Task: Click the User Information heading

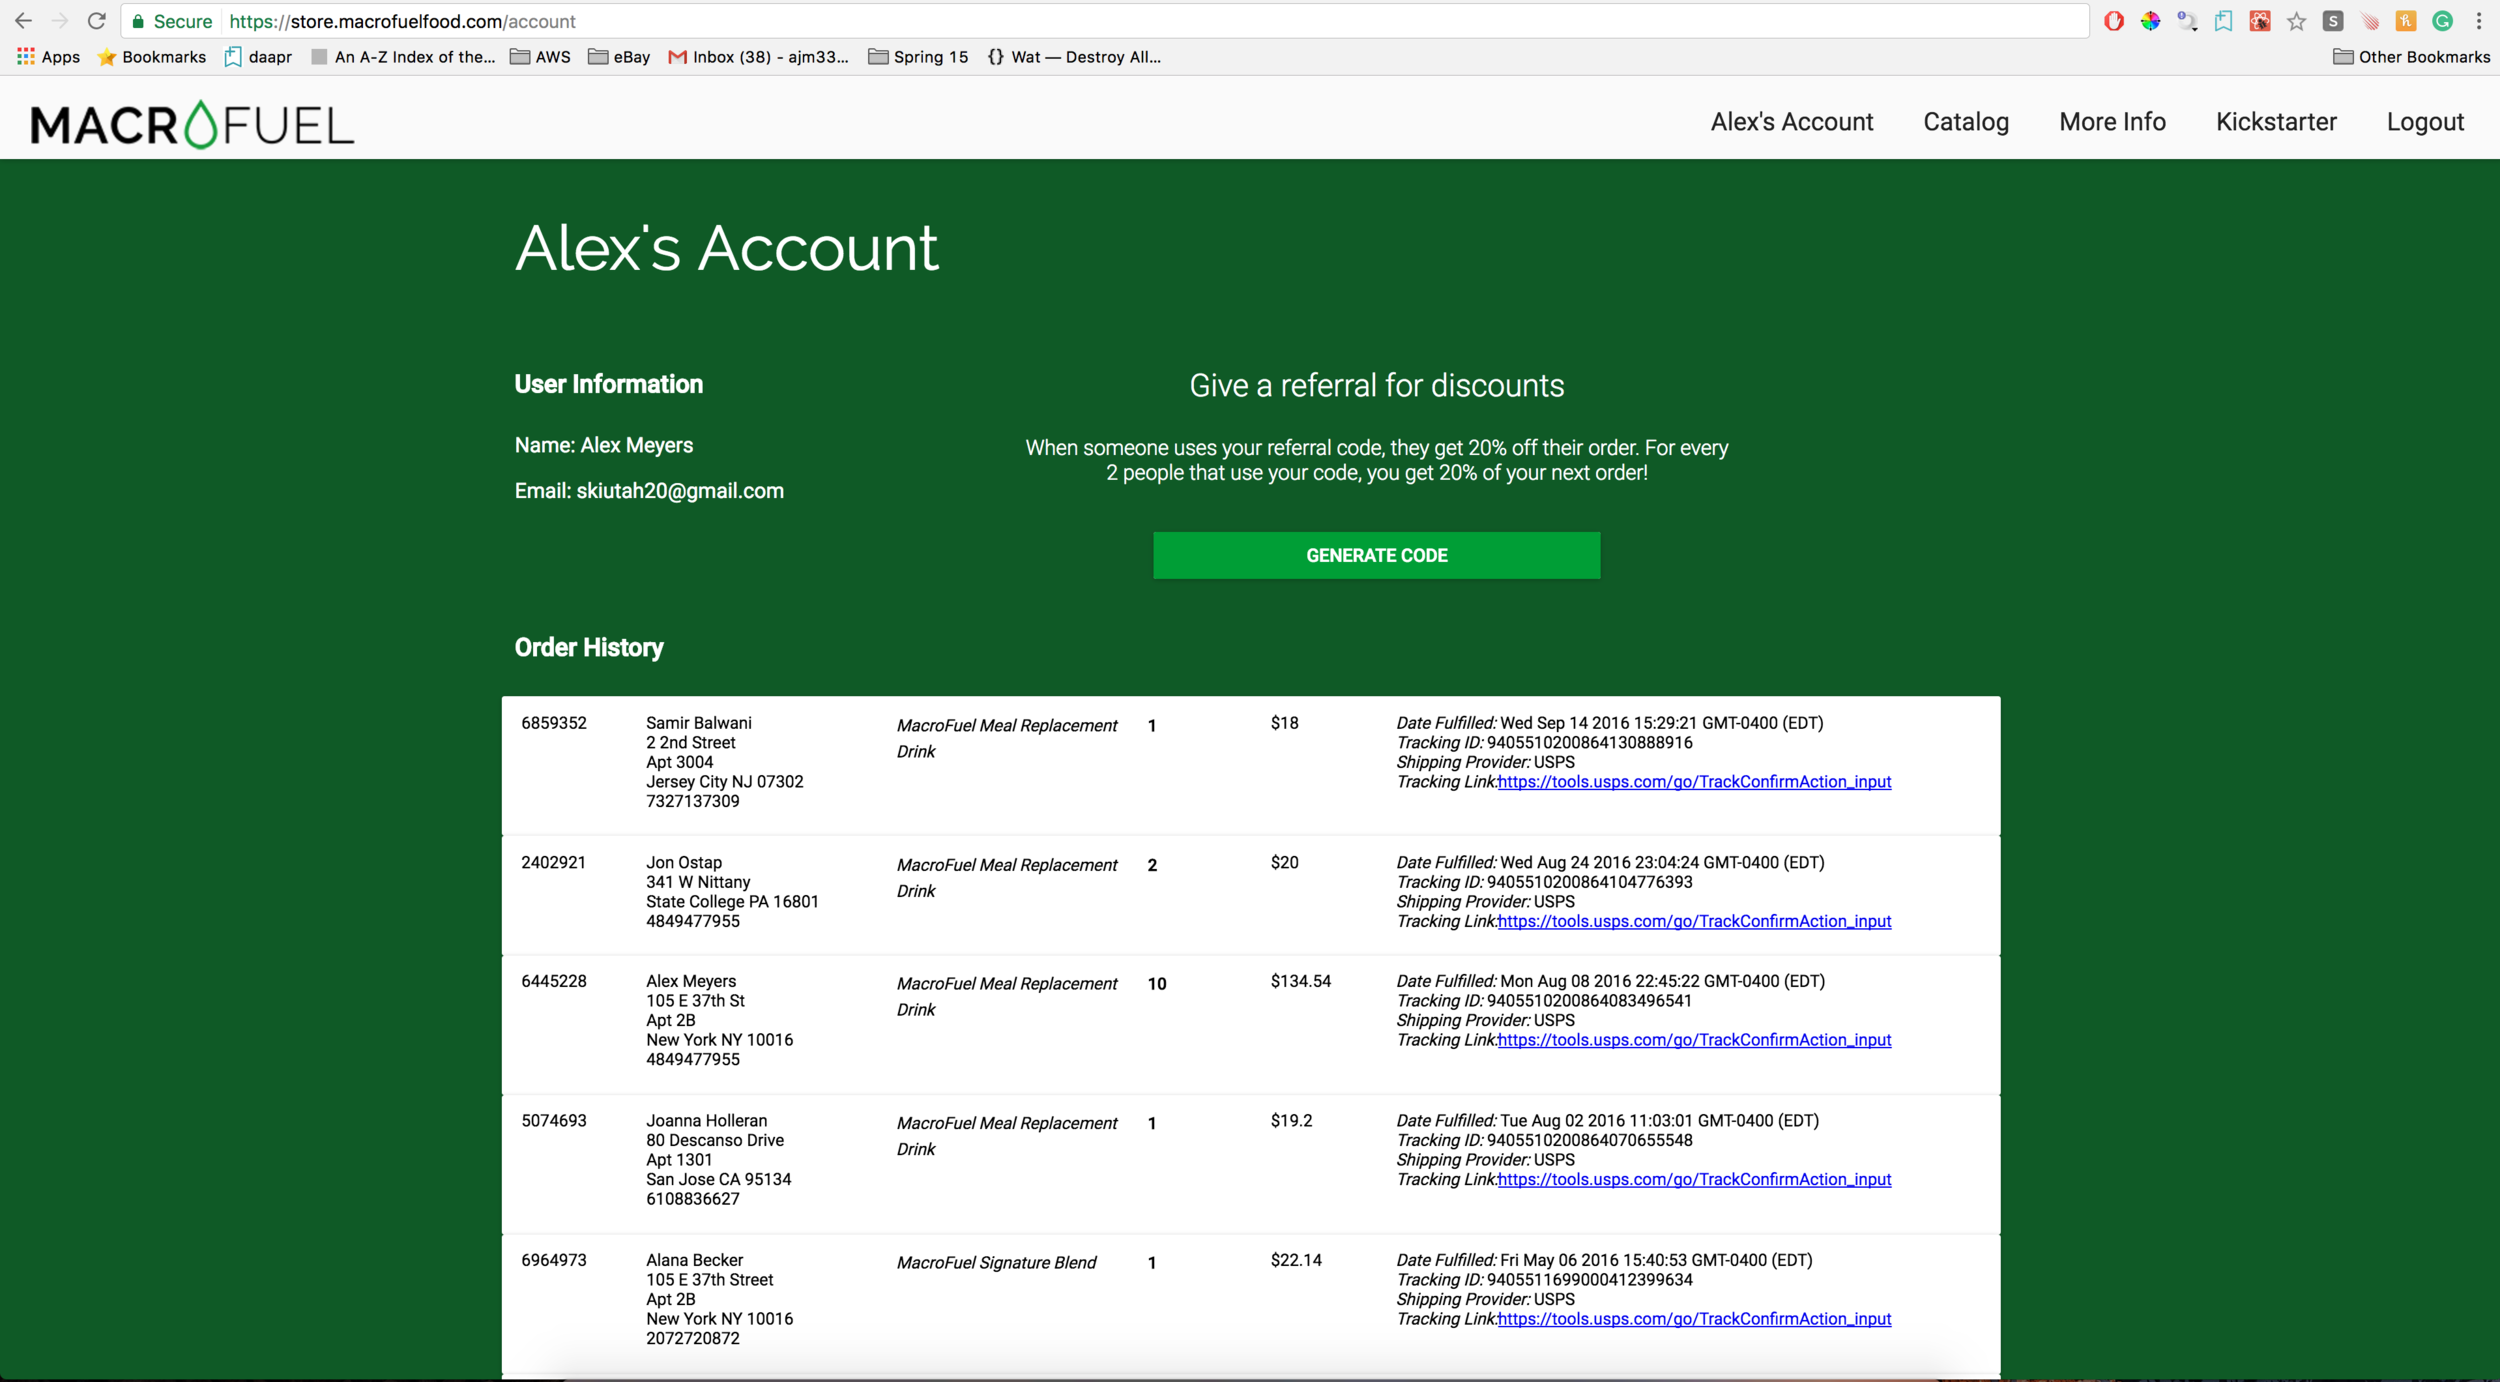Action: coord(608,385)
